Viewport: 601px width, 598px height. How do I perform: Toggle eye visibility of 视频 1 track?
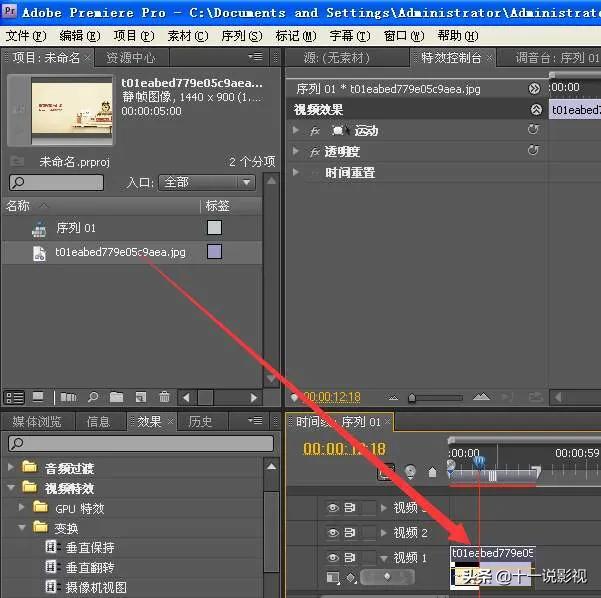333,557
